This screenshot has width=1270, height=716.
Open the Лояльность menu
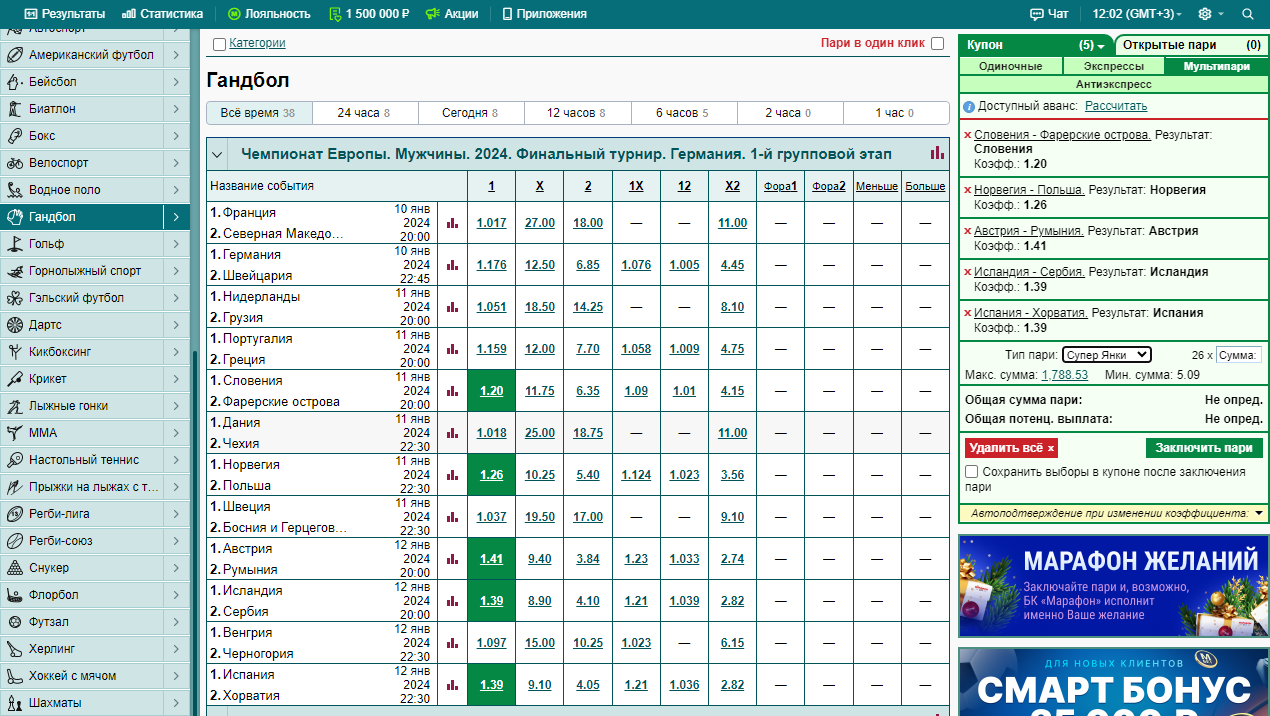point(269,14)
